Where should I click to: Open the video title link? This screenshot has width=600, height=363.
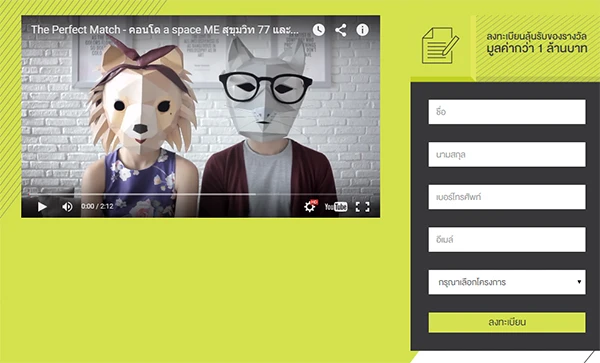(x=165, y=30)
